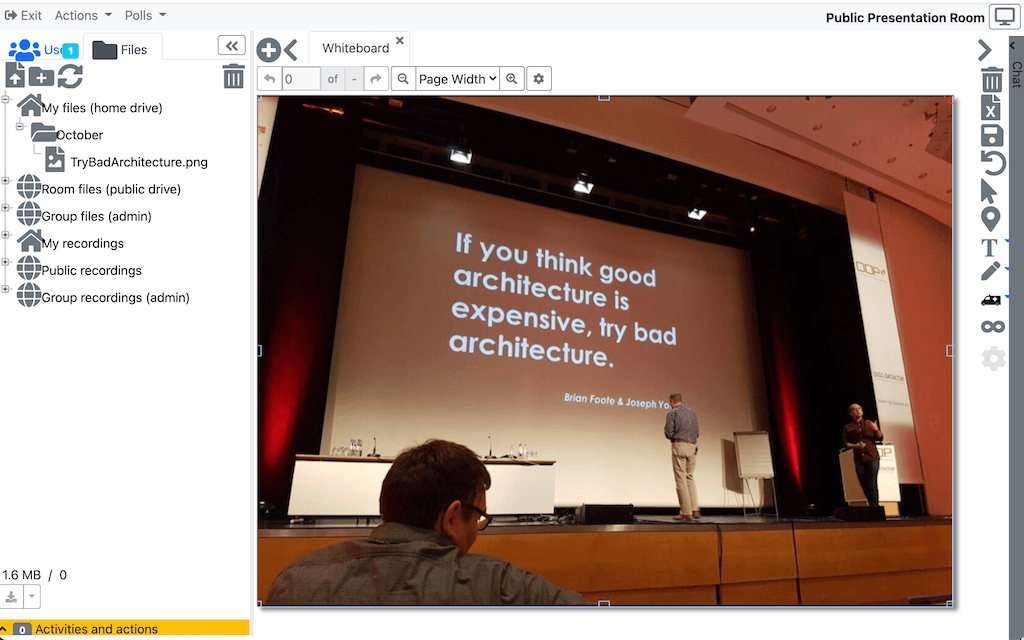Click the whiteboard save icon
Viewport: 1024px width, 640px height.
pos(991,136)
